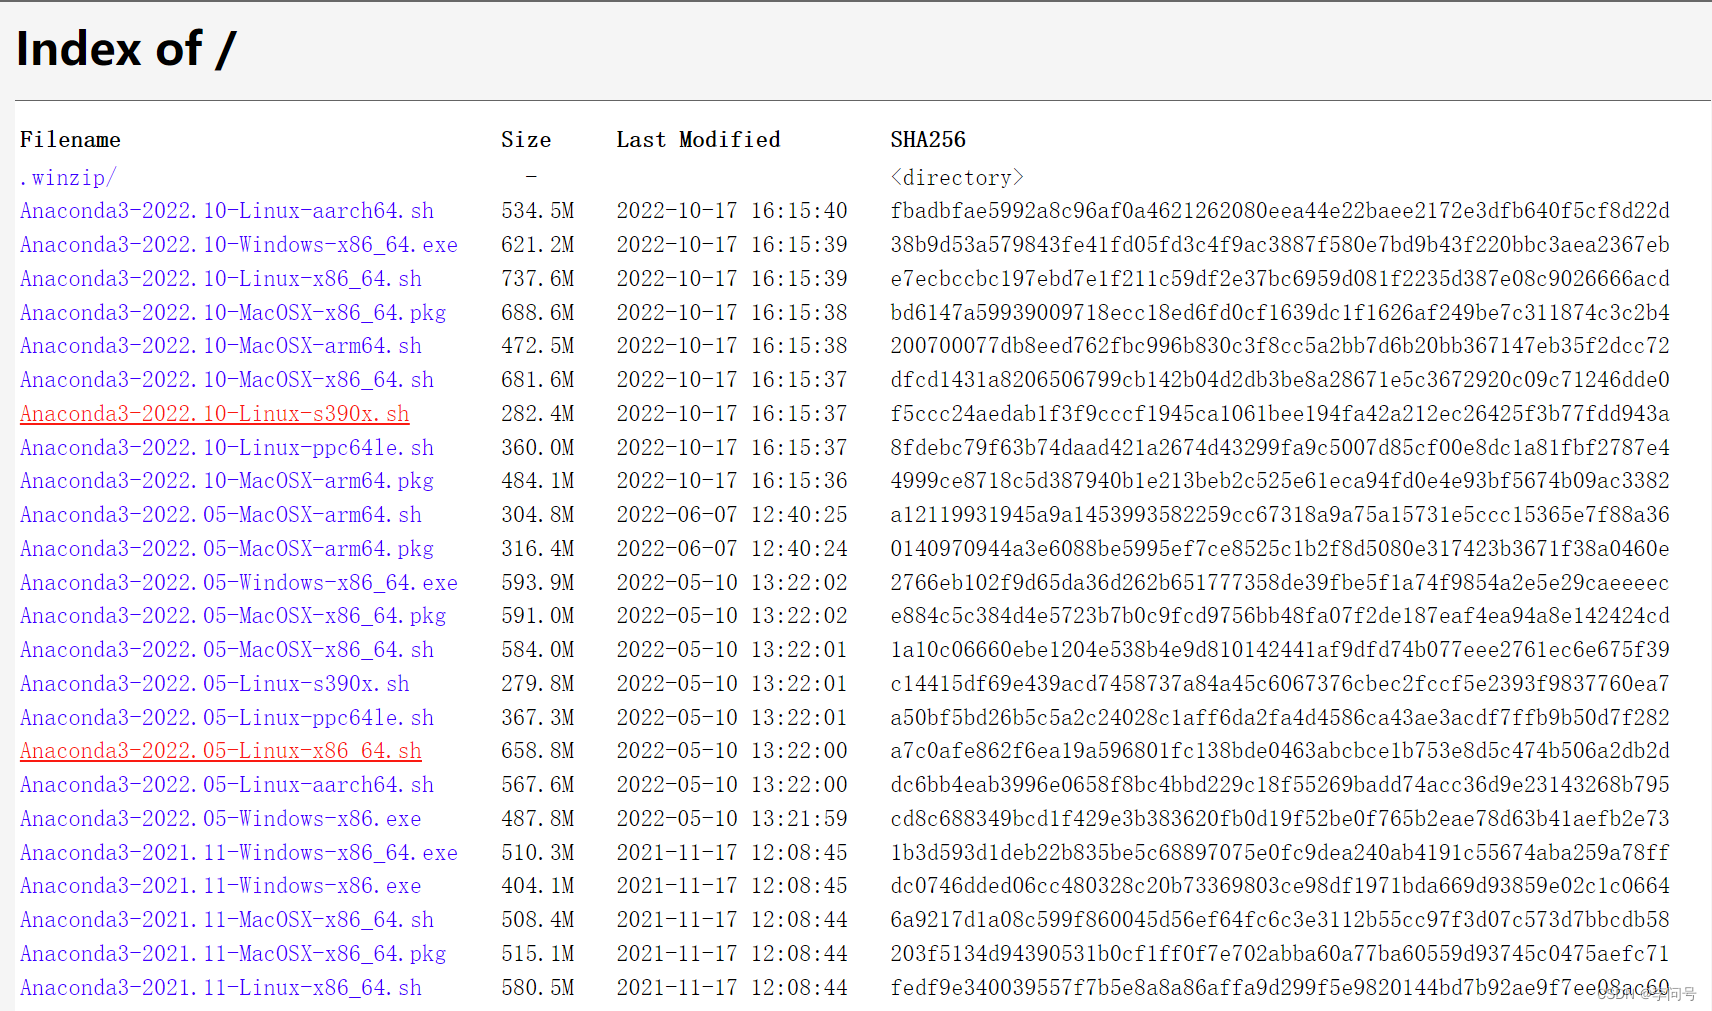Click the Filename column header
The image size is (1712, 1011).
coord(70,140)
